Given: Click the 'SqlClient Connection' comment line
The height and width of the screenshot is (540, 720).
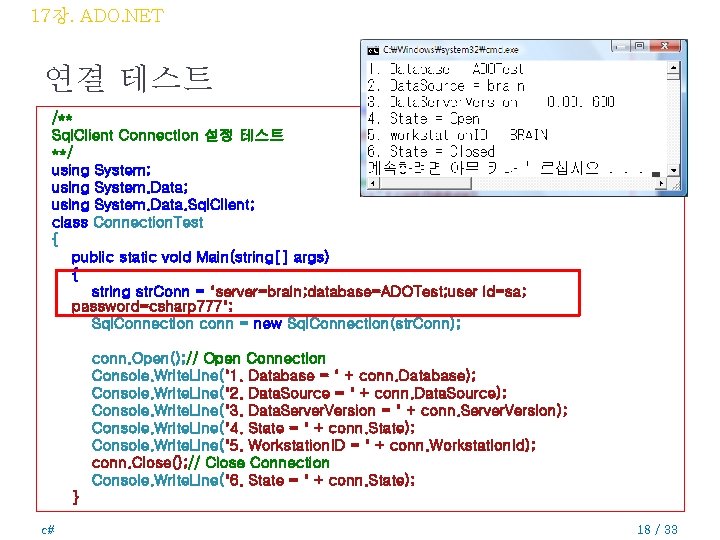Looking at the screenshot, I should tap(168, 135).
